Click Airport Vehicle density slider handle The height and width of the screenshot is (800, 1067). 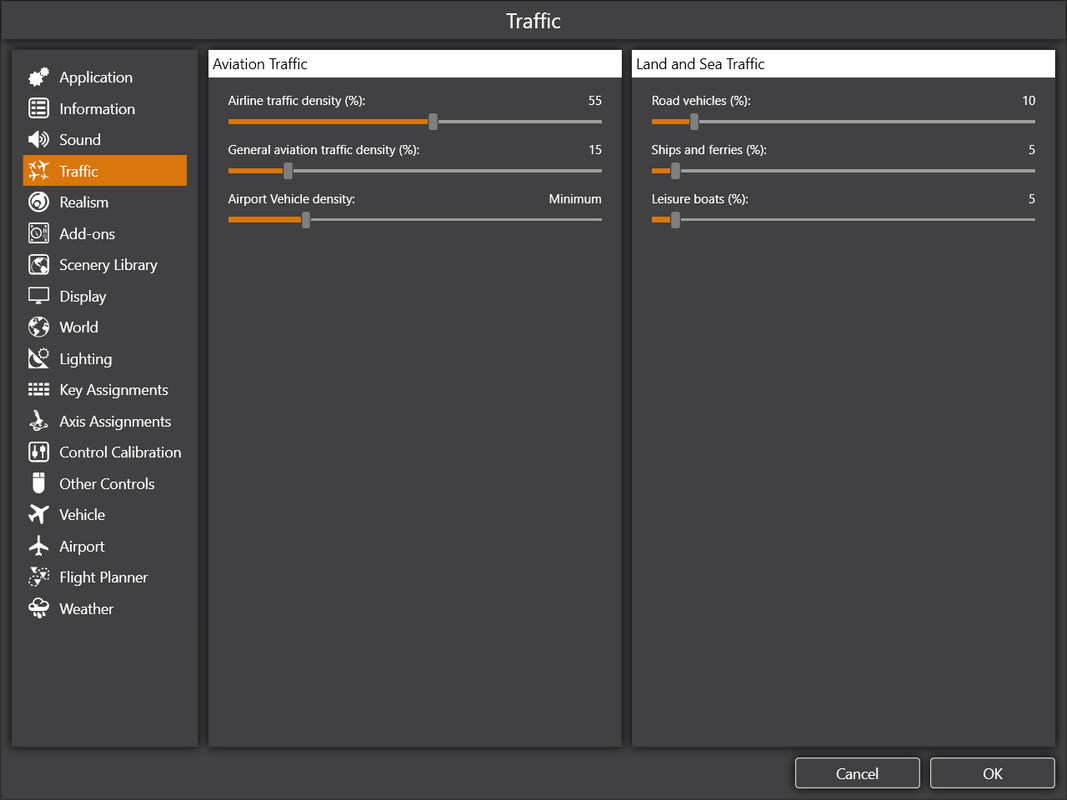306,220
